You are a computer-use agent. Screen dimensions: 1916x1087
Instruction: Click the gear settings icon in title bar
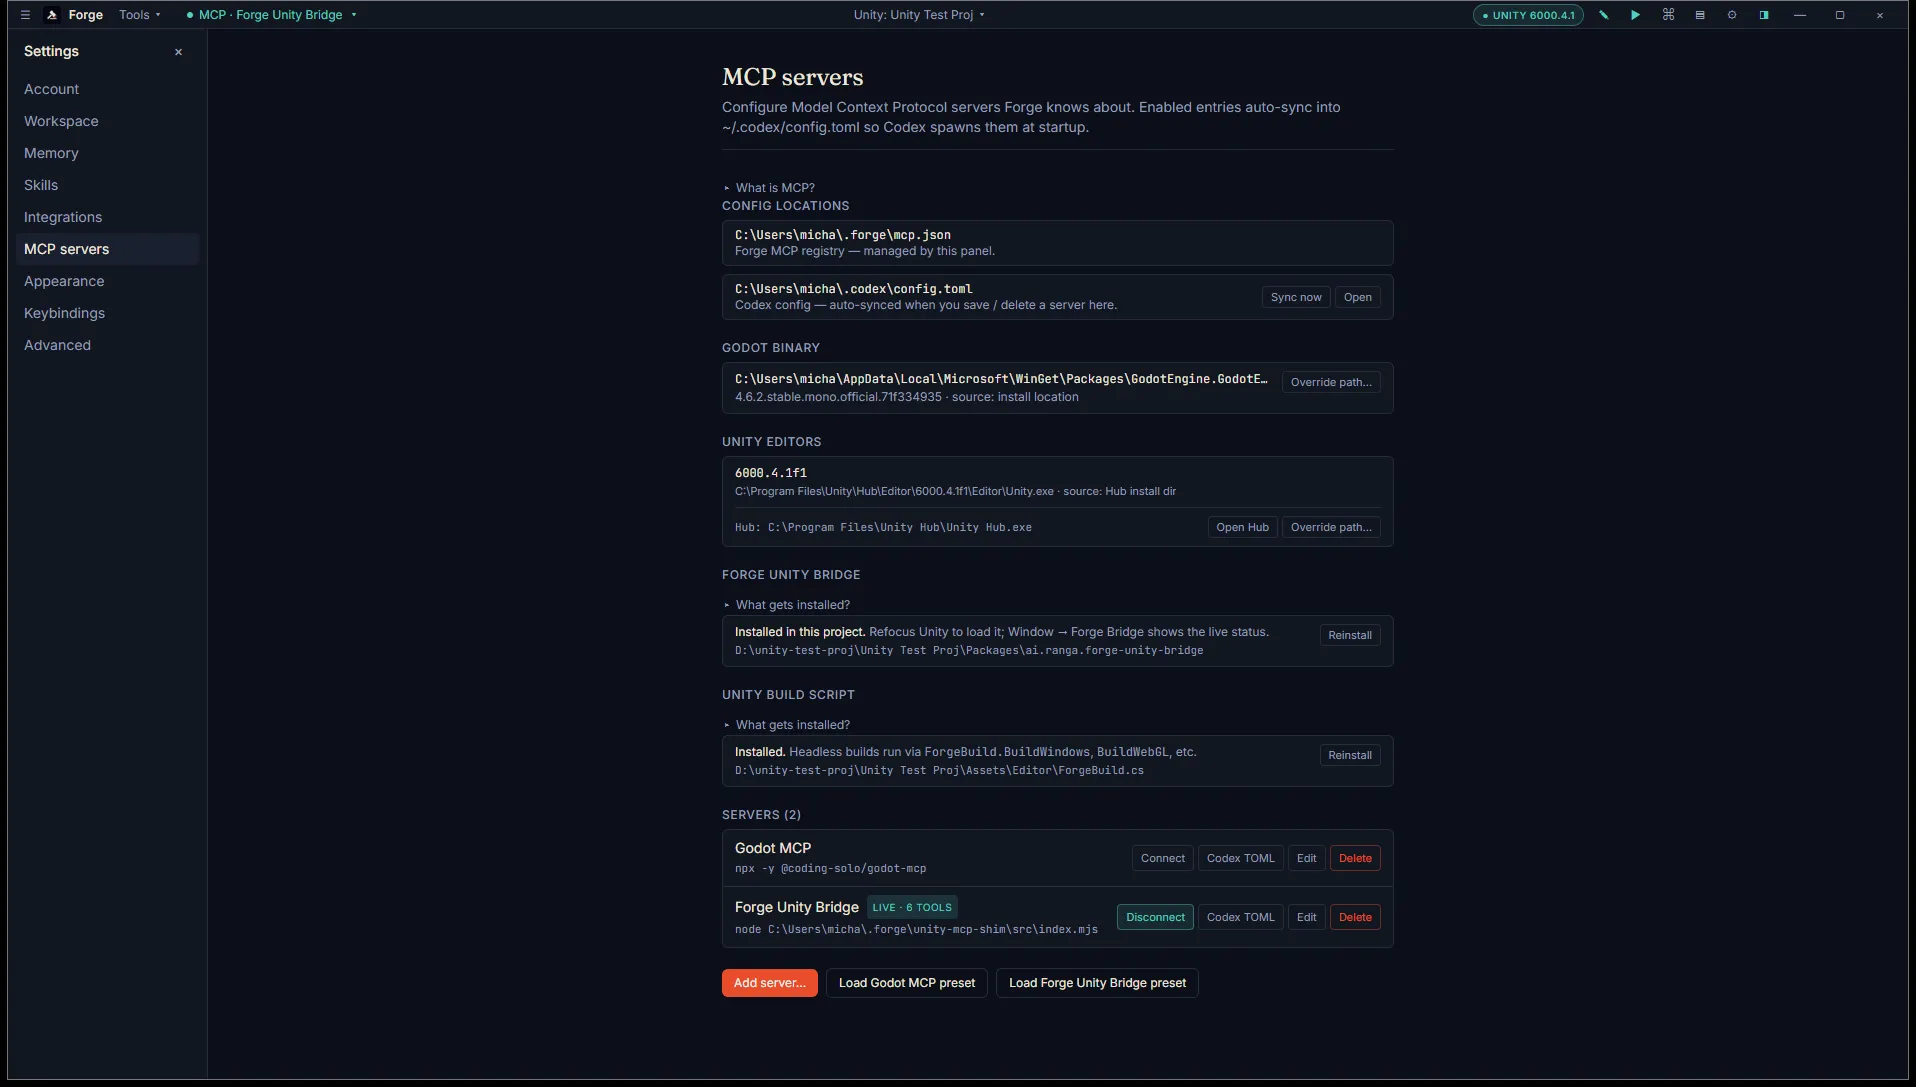pyautogui.click(x=1732, y=15)
